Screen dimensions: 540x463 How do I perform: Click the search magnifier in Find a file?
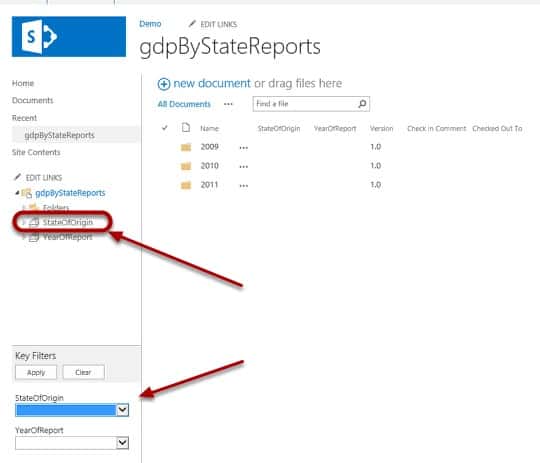pyautogui.click(x=362, y=104)
